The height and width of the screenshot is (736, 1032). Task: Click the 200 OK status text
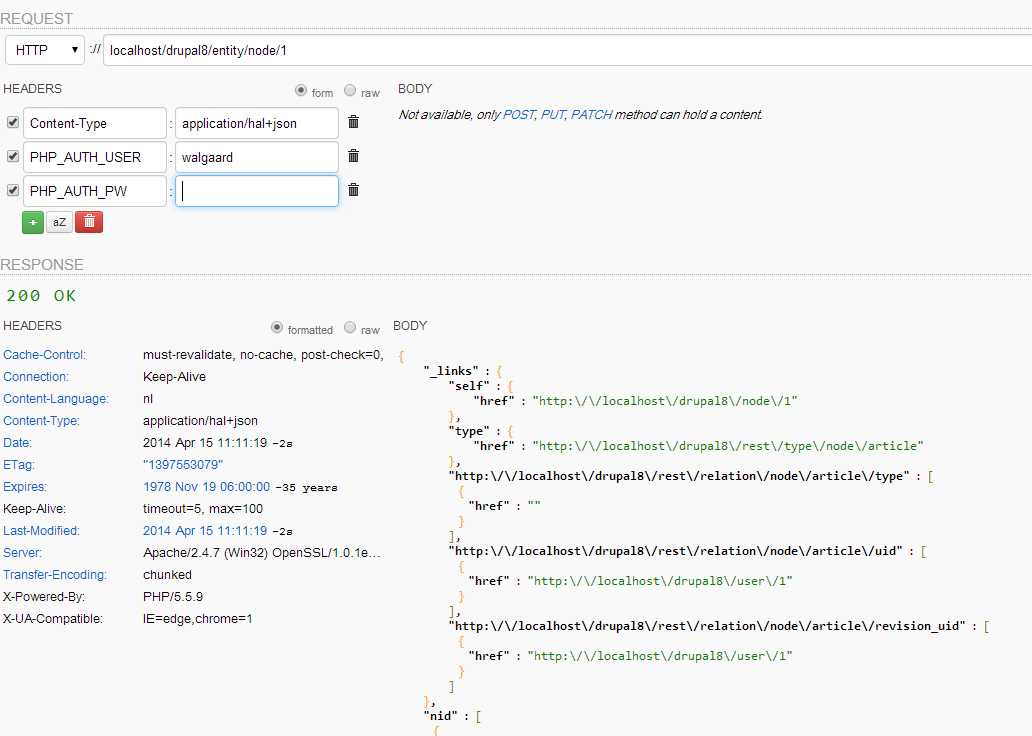(41, 296)
